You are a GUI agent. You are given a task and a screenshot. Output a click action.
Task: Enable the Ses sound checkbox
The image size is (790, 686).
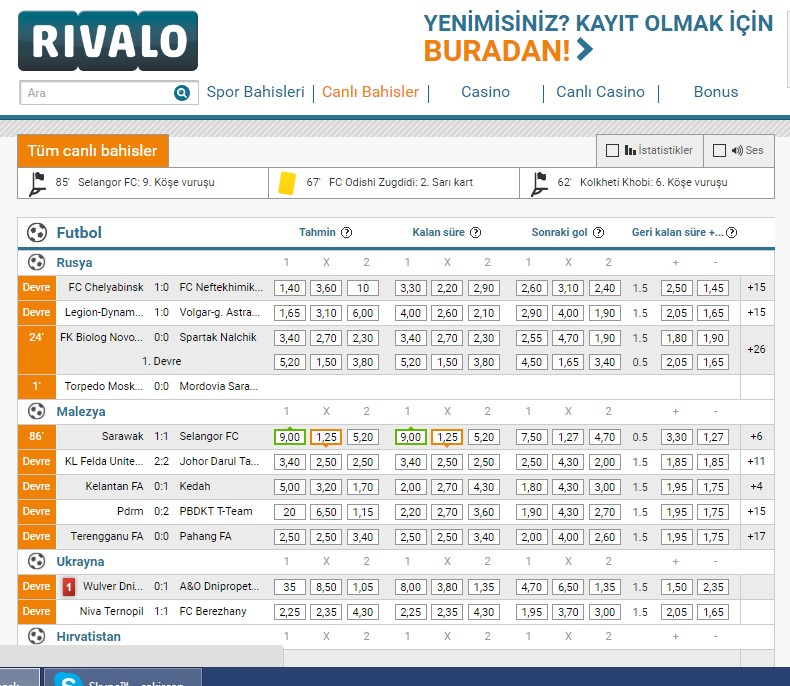coord(719,151)
